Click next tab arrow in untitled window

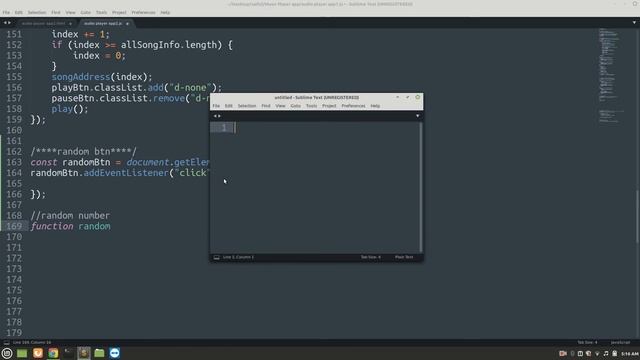pyautogui.click(x=220, y=116)
